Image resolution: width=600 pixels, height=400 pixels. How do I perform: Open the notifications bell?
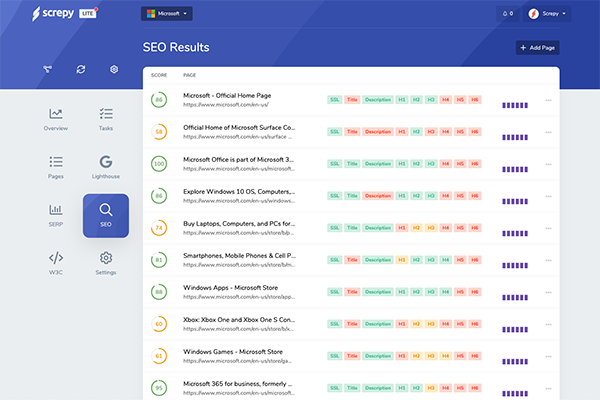[x=507, y=14]
